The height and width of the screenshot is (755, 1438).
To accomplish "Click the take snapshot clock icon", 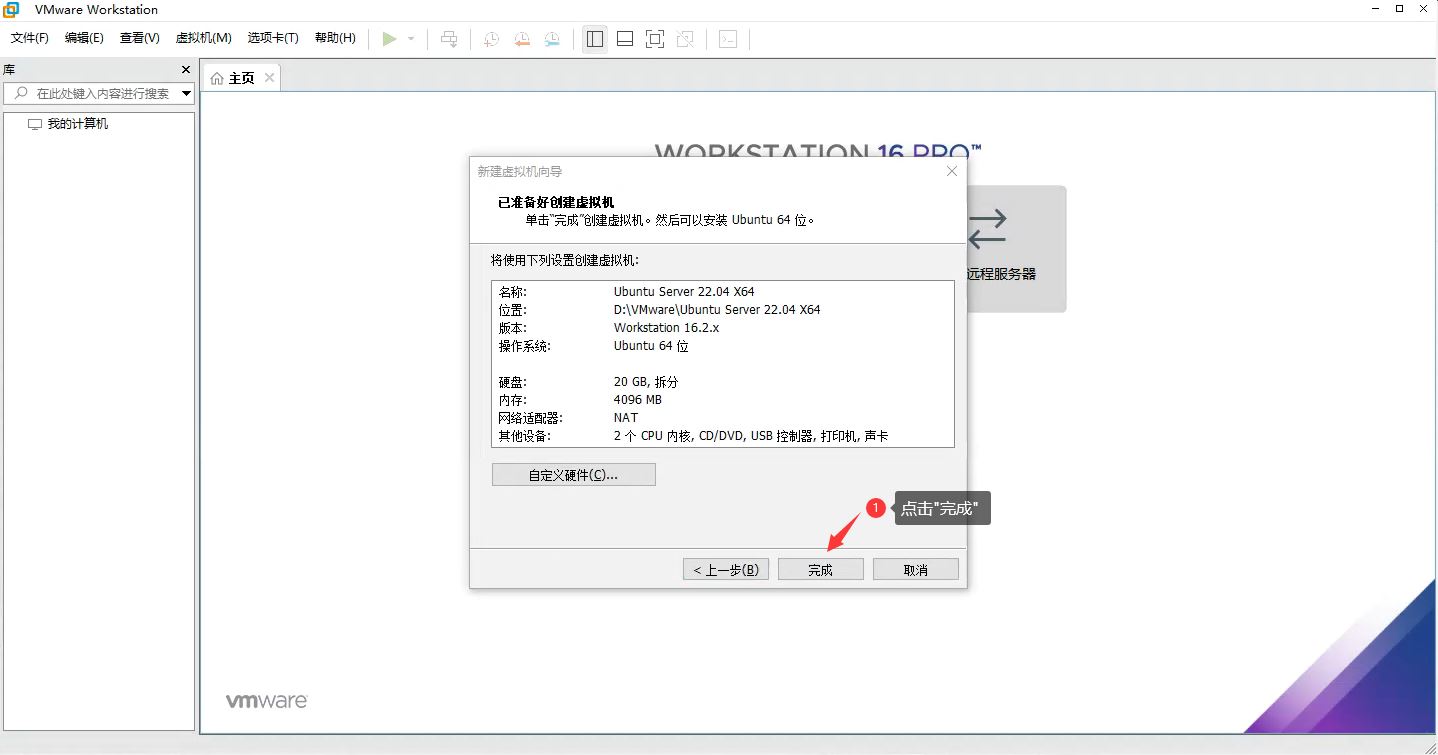I will [x=491, y=39].
